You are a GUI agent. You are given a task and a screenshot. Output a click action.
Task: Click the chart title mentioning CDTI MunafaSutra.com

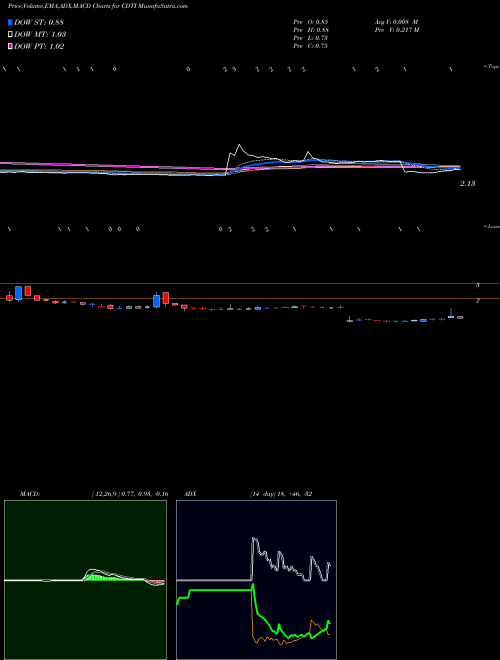[x=98, y=6]
